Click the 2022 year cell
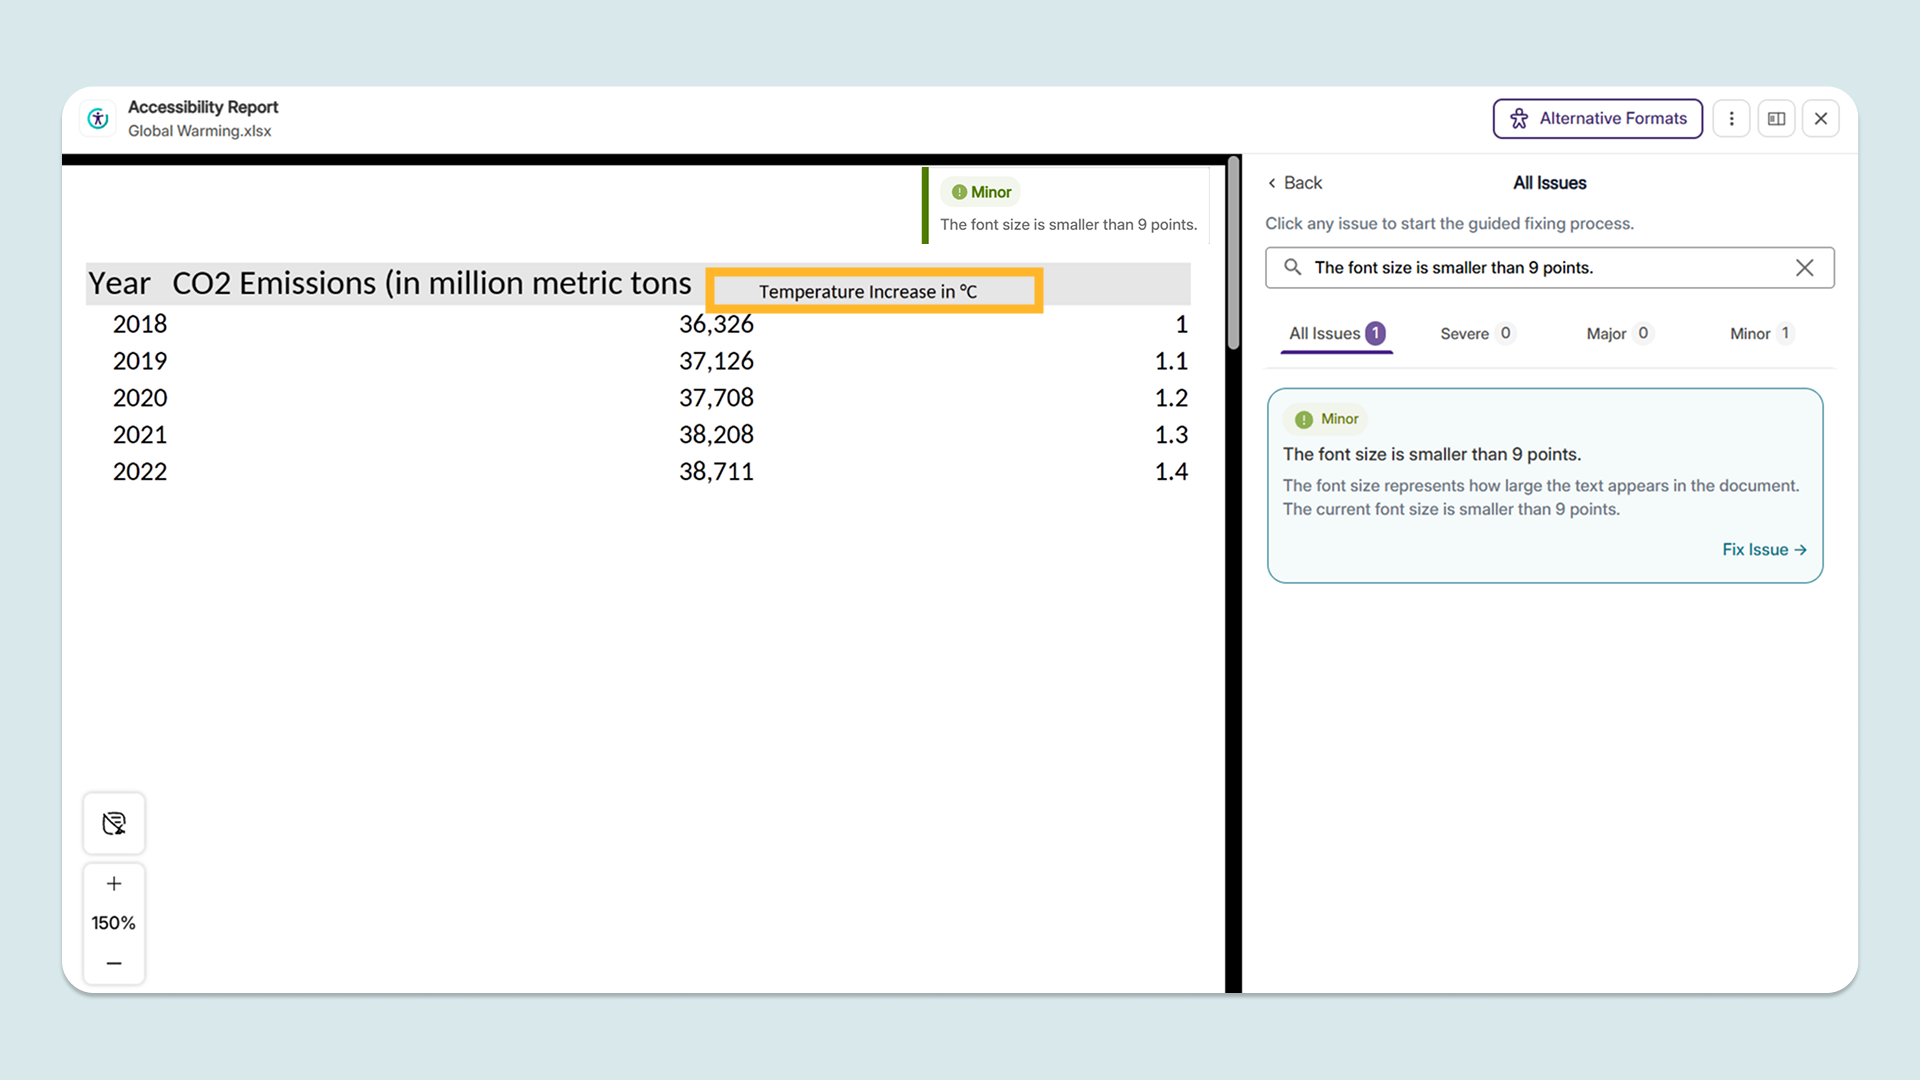 point(140,472)
